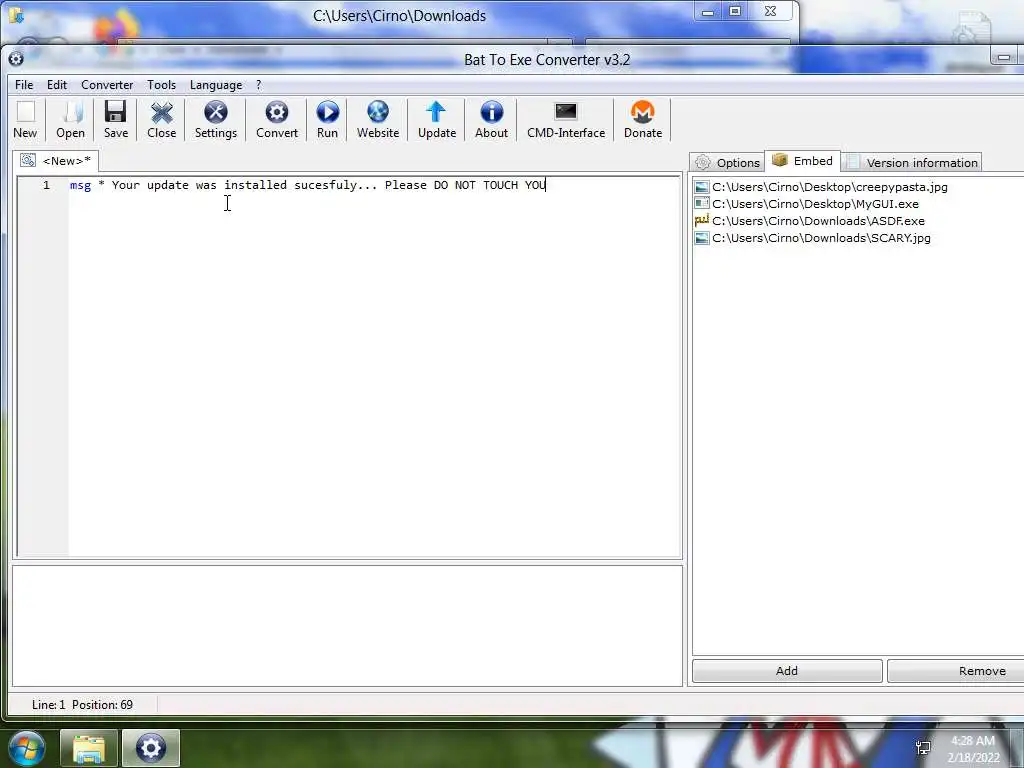Visit the Website toolbar icon
This screenshot has width=1024, height=768.
click(x=377, y=120)
